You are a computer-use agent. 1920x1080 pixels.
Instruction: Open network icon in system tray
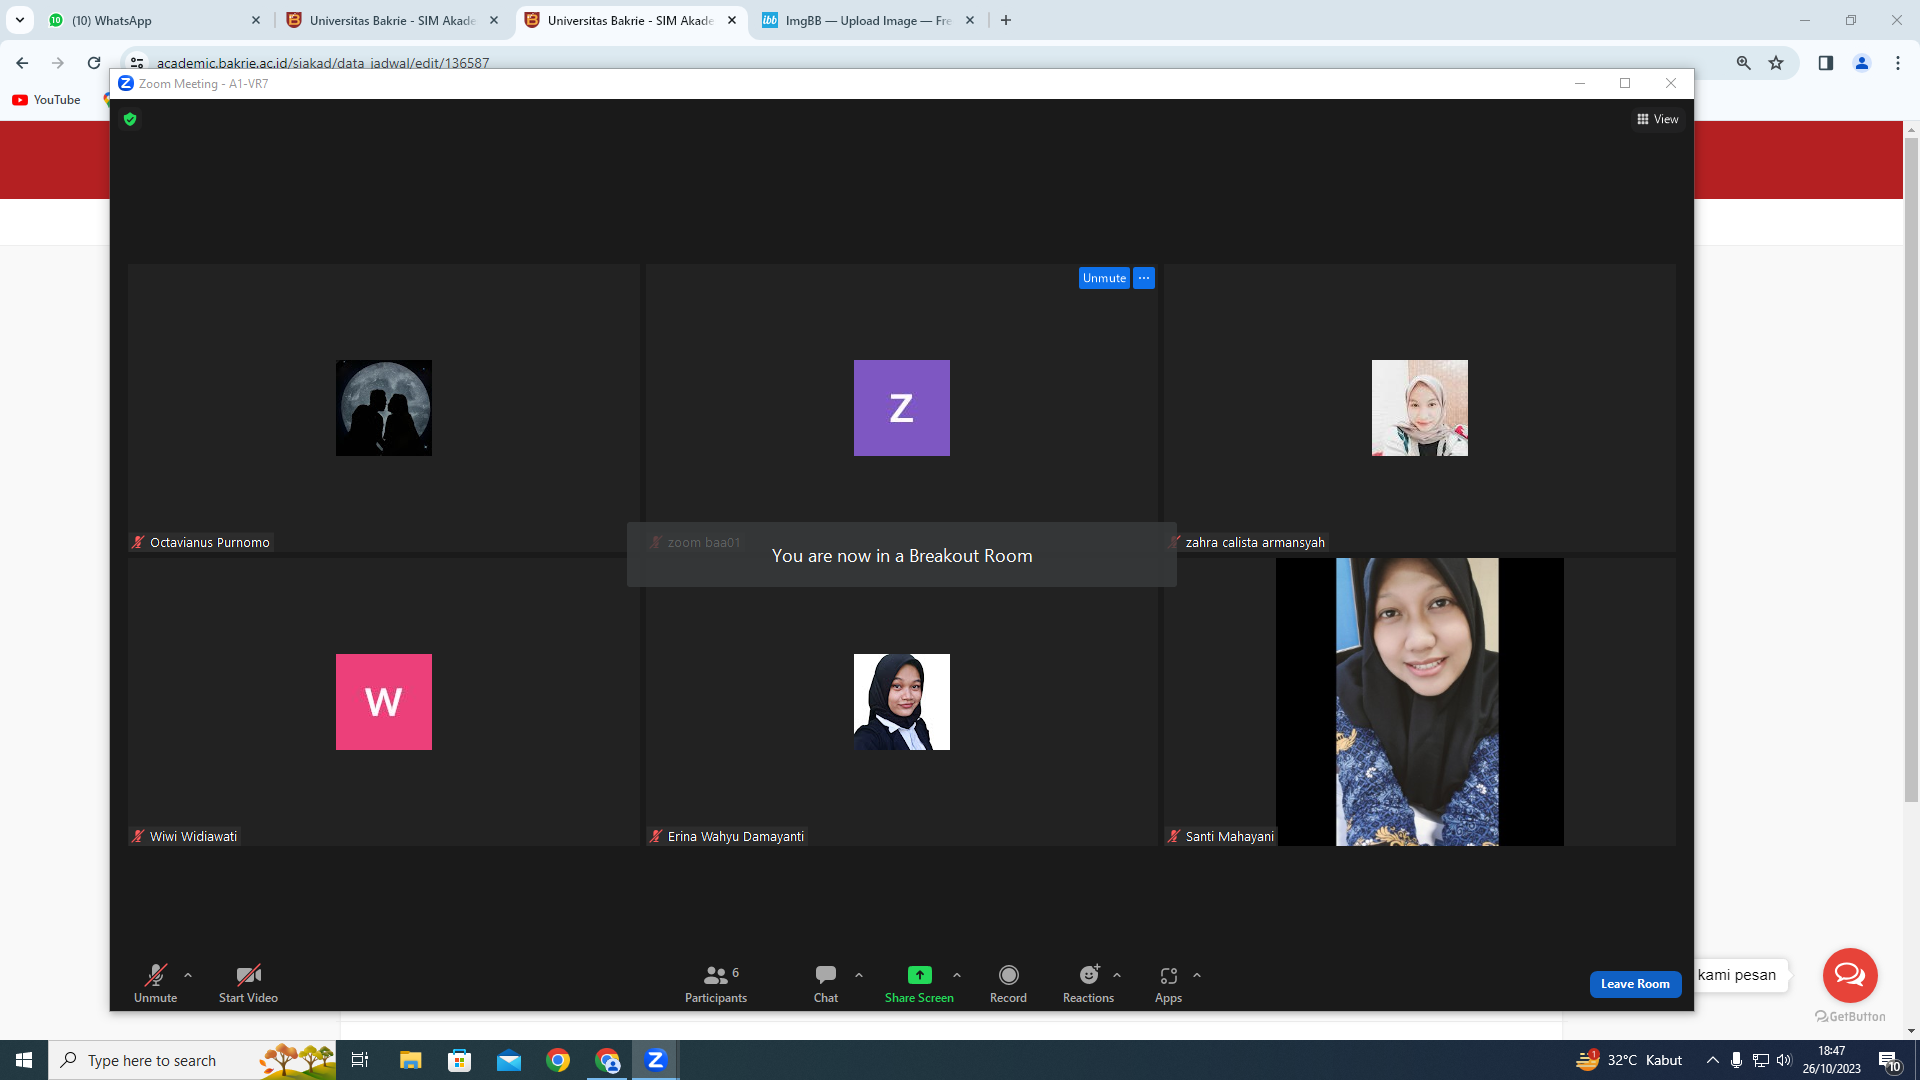[x=1761, y=1060]
